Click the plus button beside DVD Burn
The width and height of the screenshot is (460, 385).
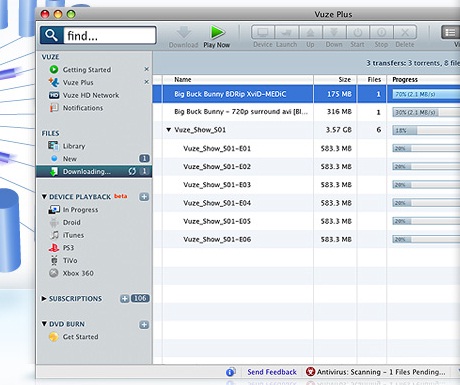144,325
